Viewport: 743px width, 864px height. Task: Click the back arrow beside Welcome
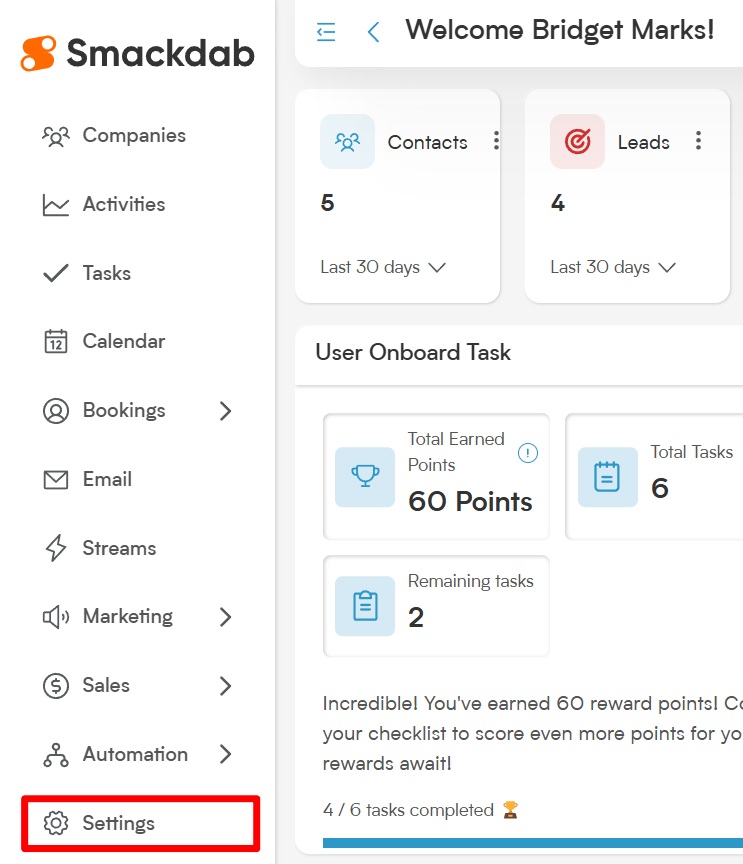[x=373, y=32]
